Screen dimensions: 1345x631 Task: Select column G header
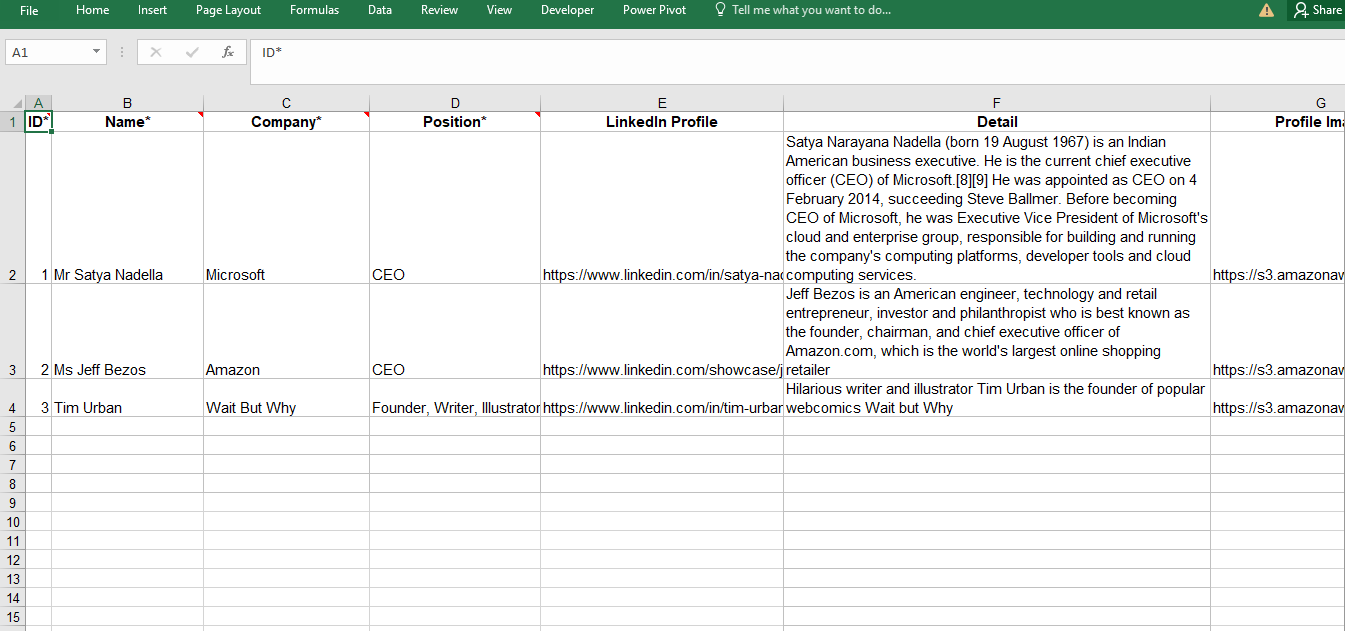click(x=1278, y=103)
